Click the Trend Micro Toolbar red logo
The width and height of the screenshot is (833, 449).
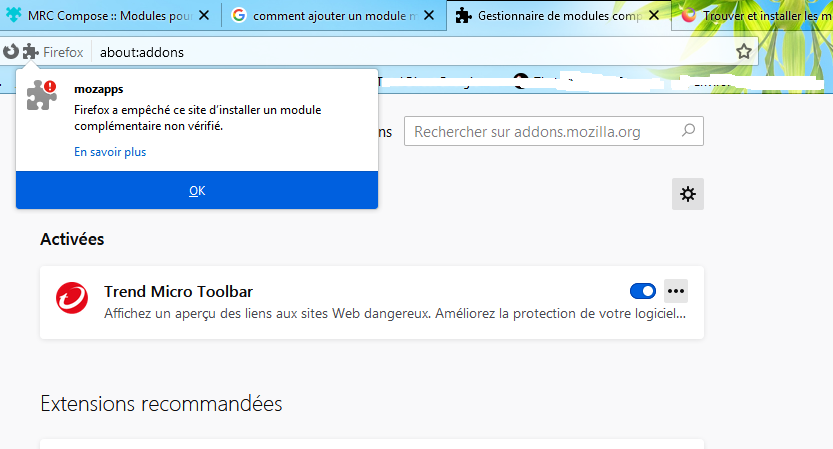click(72, 298)
